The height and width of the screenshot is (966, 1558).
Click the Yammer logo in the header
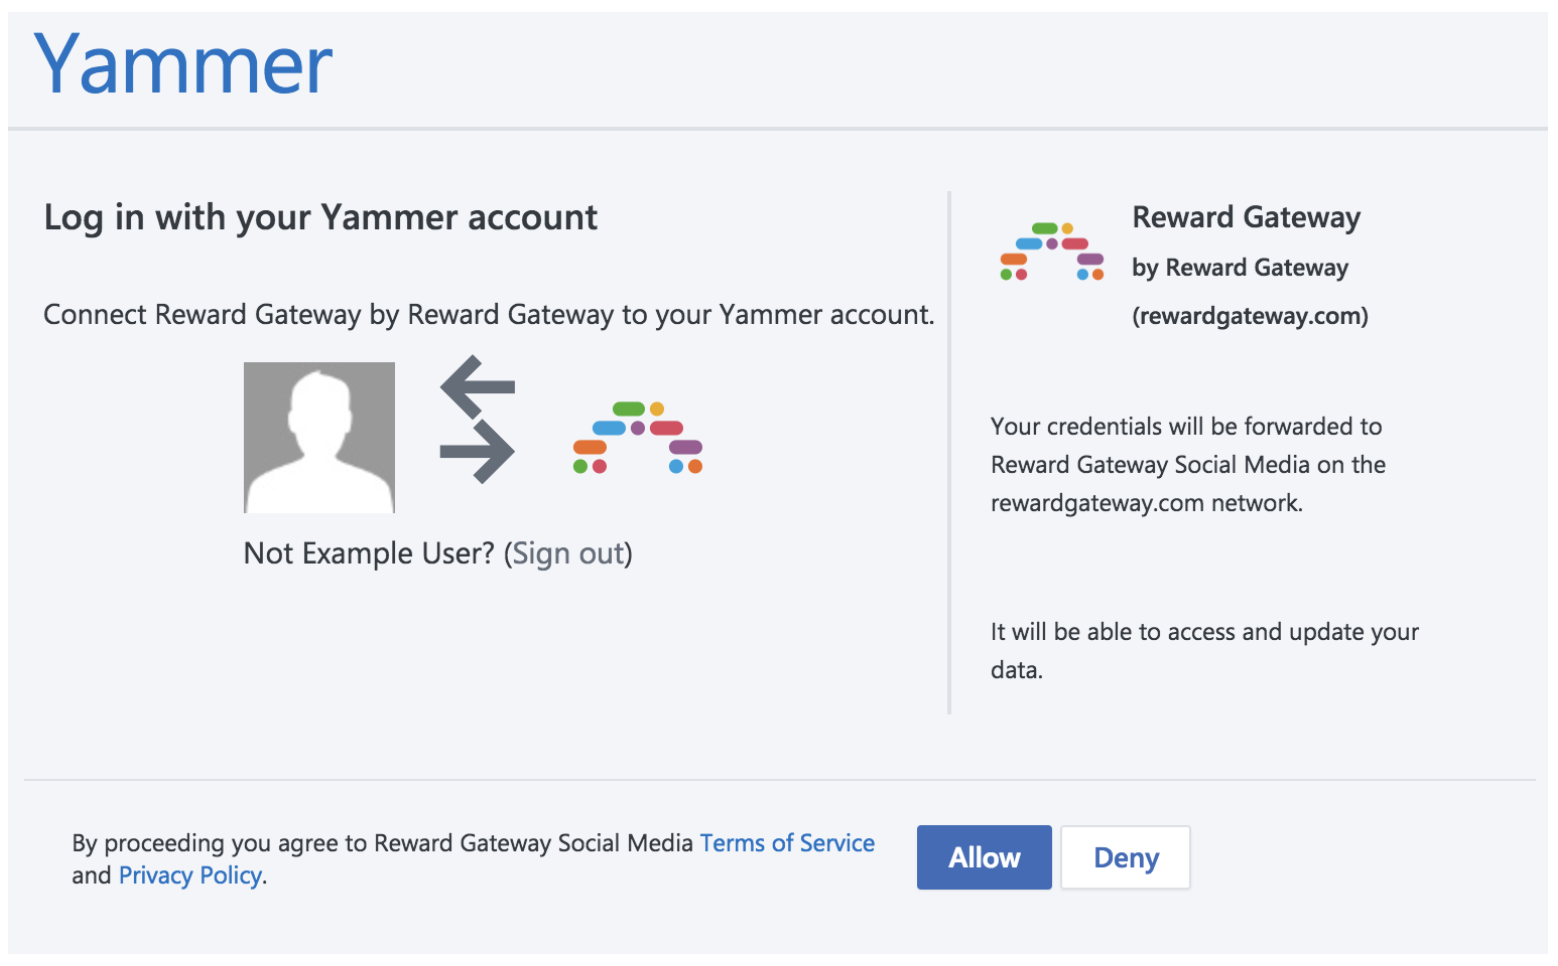tap(183, 65)
